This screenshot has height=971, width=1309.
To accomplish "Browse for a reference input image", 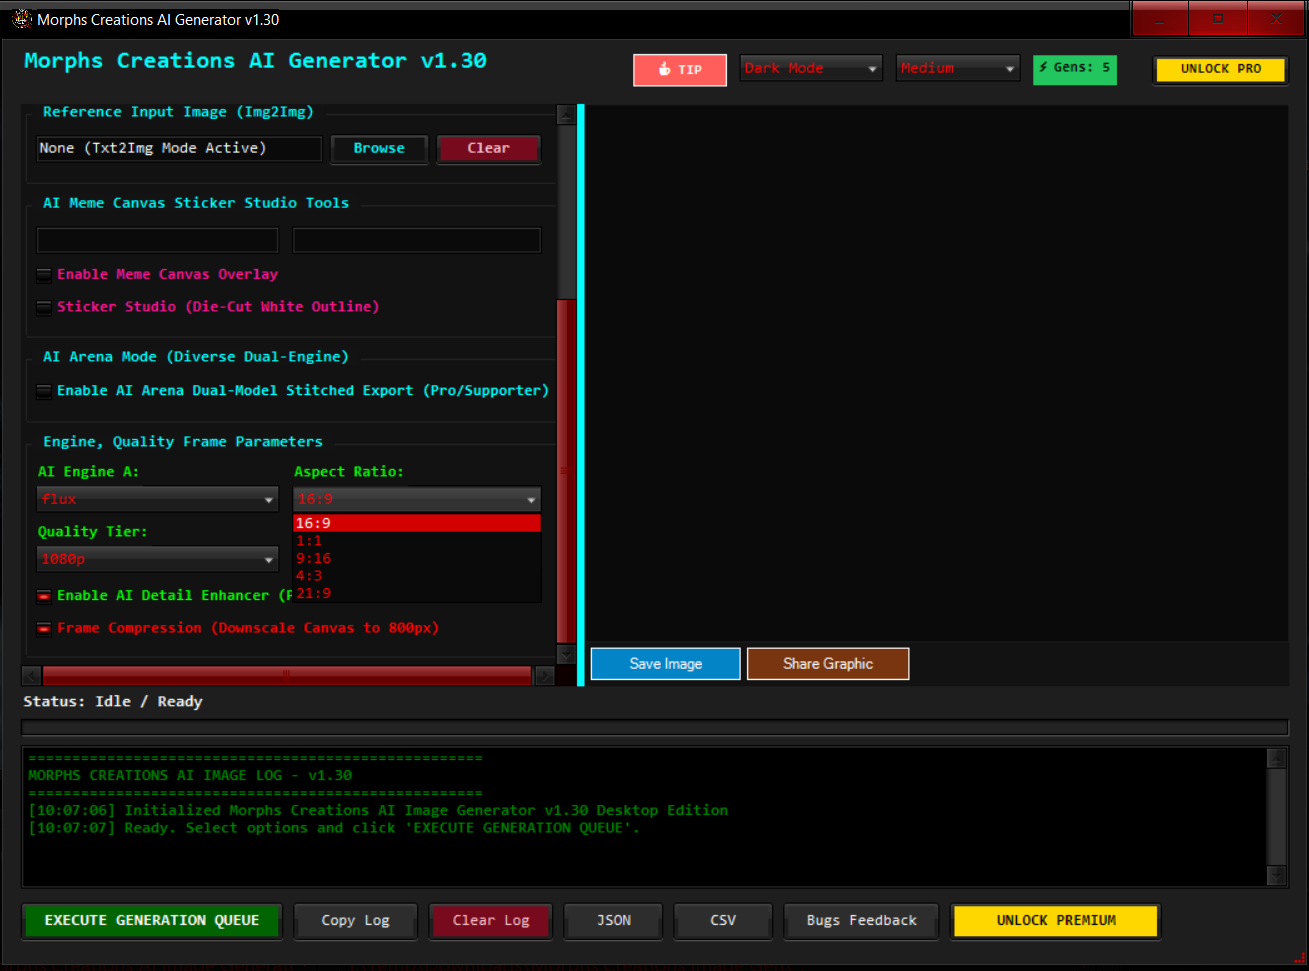I will click(379, 148).
